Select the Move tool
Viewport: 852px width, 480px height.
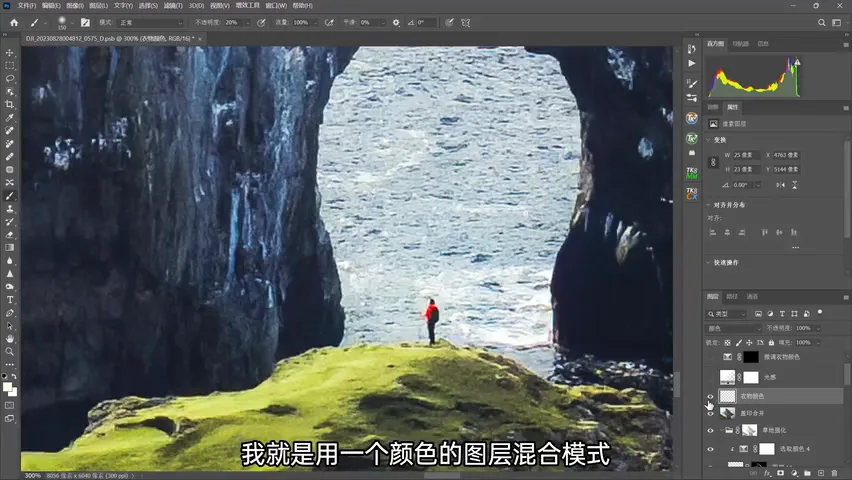10,53
